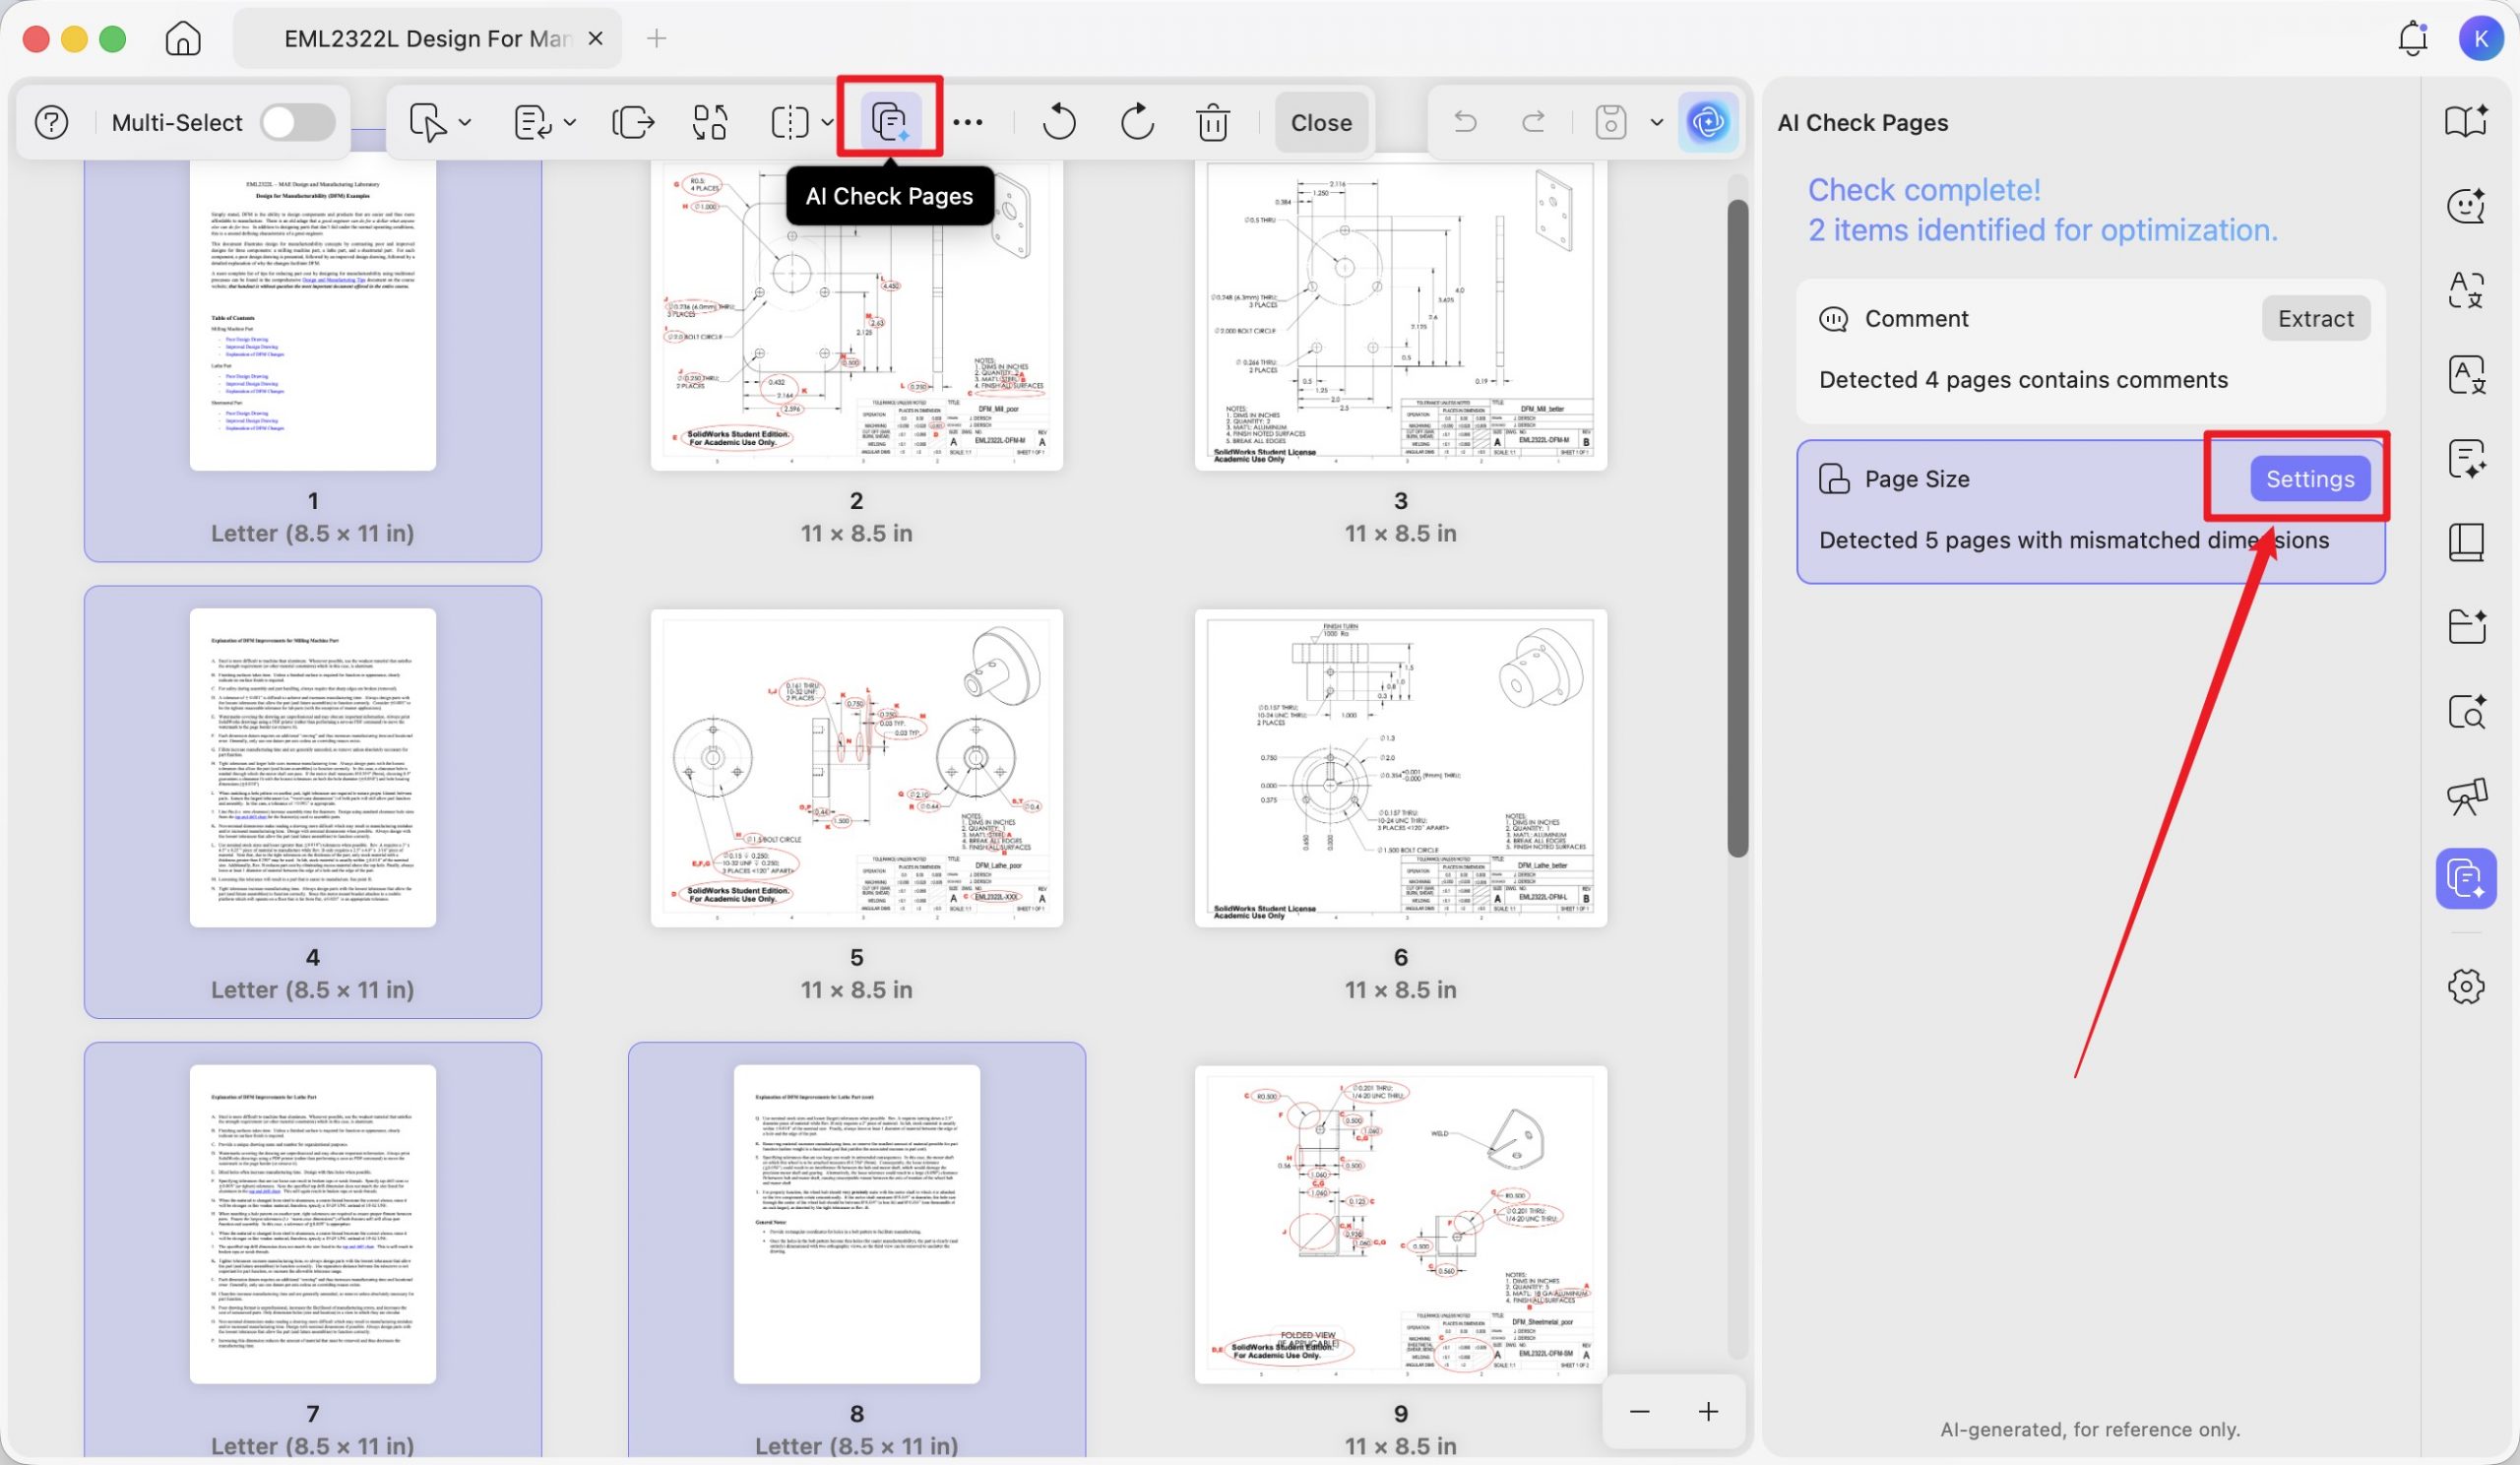2520x1465 pixels.
Task: Run AI Check Pages from the toolbar
Action: point(890,122)
